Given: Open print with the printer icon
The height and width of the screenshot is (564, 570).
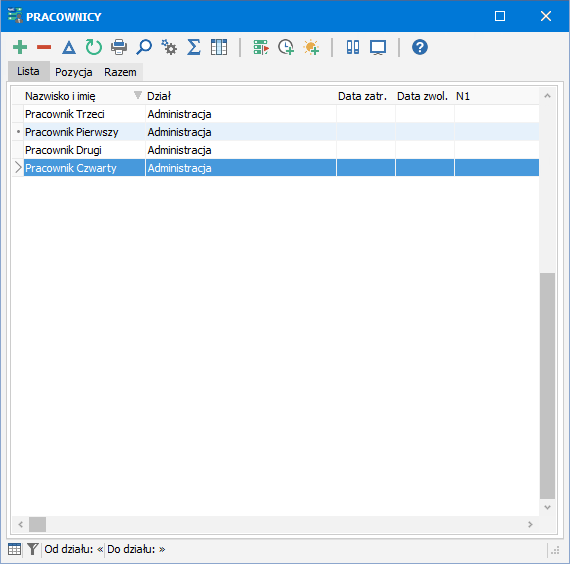Looking at the screenshot, I should tap(119, 47).
